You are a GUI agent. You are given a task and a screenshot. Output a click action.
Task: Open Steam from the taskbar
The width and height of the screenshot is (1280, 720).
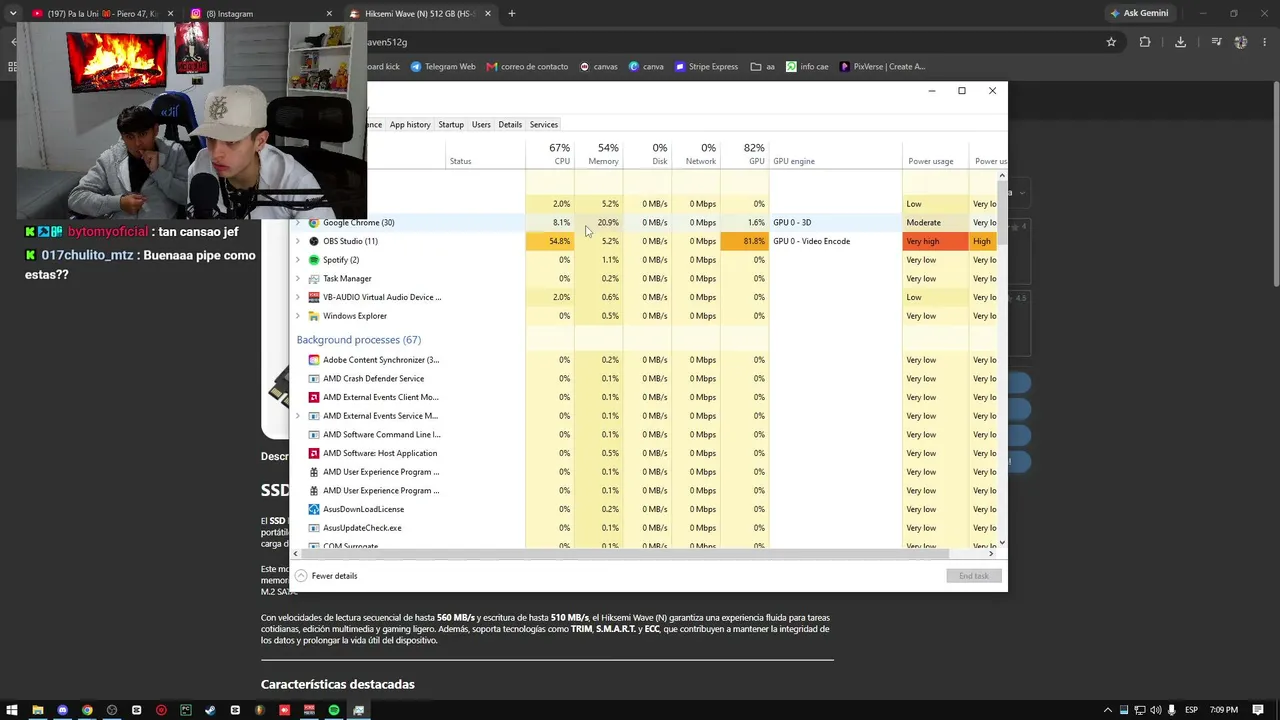click(210, 710)
